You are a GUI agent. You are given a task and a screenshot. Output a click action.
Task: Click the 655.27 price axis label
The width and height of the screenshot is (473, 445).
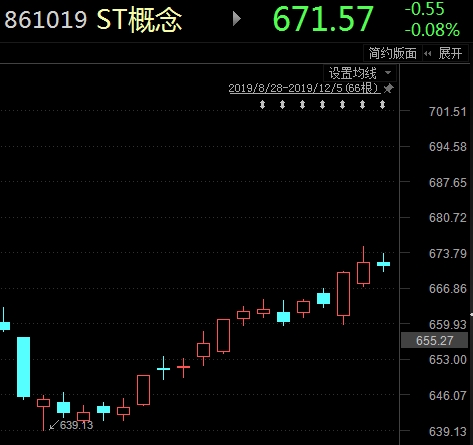(434, 340)
